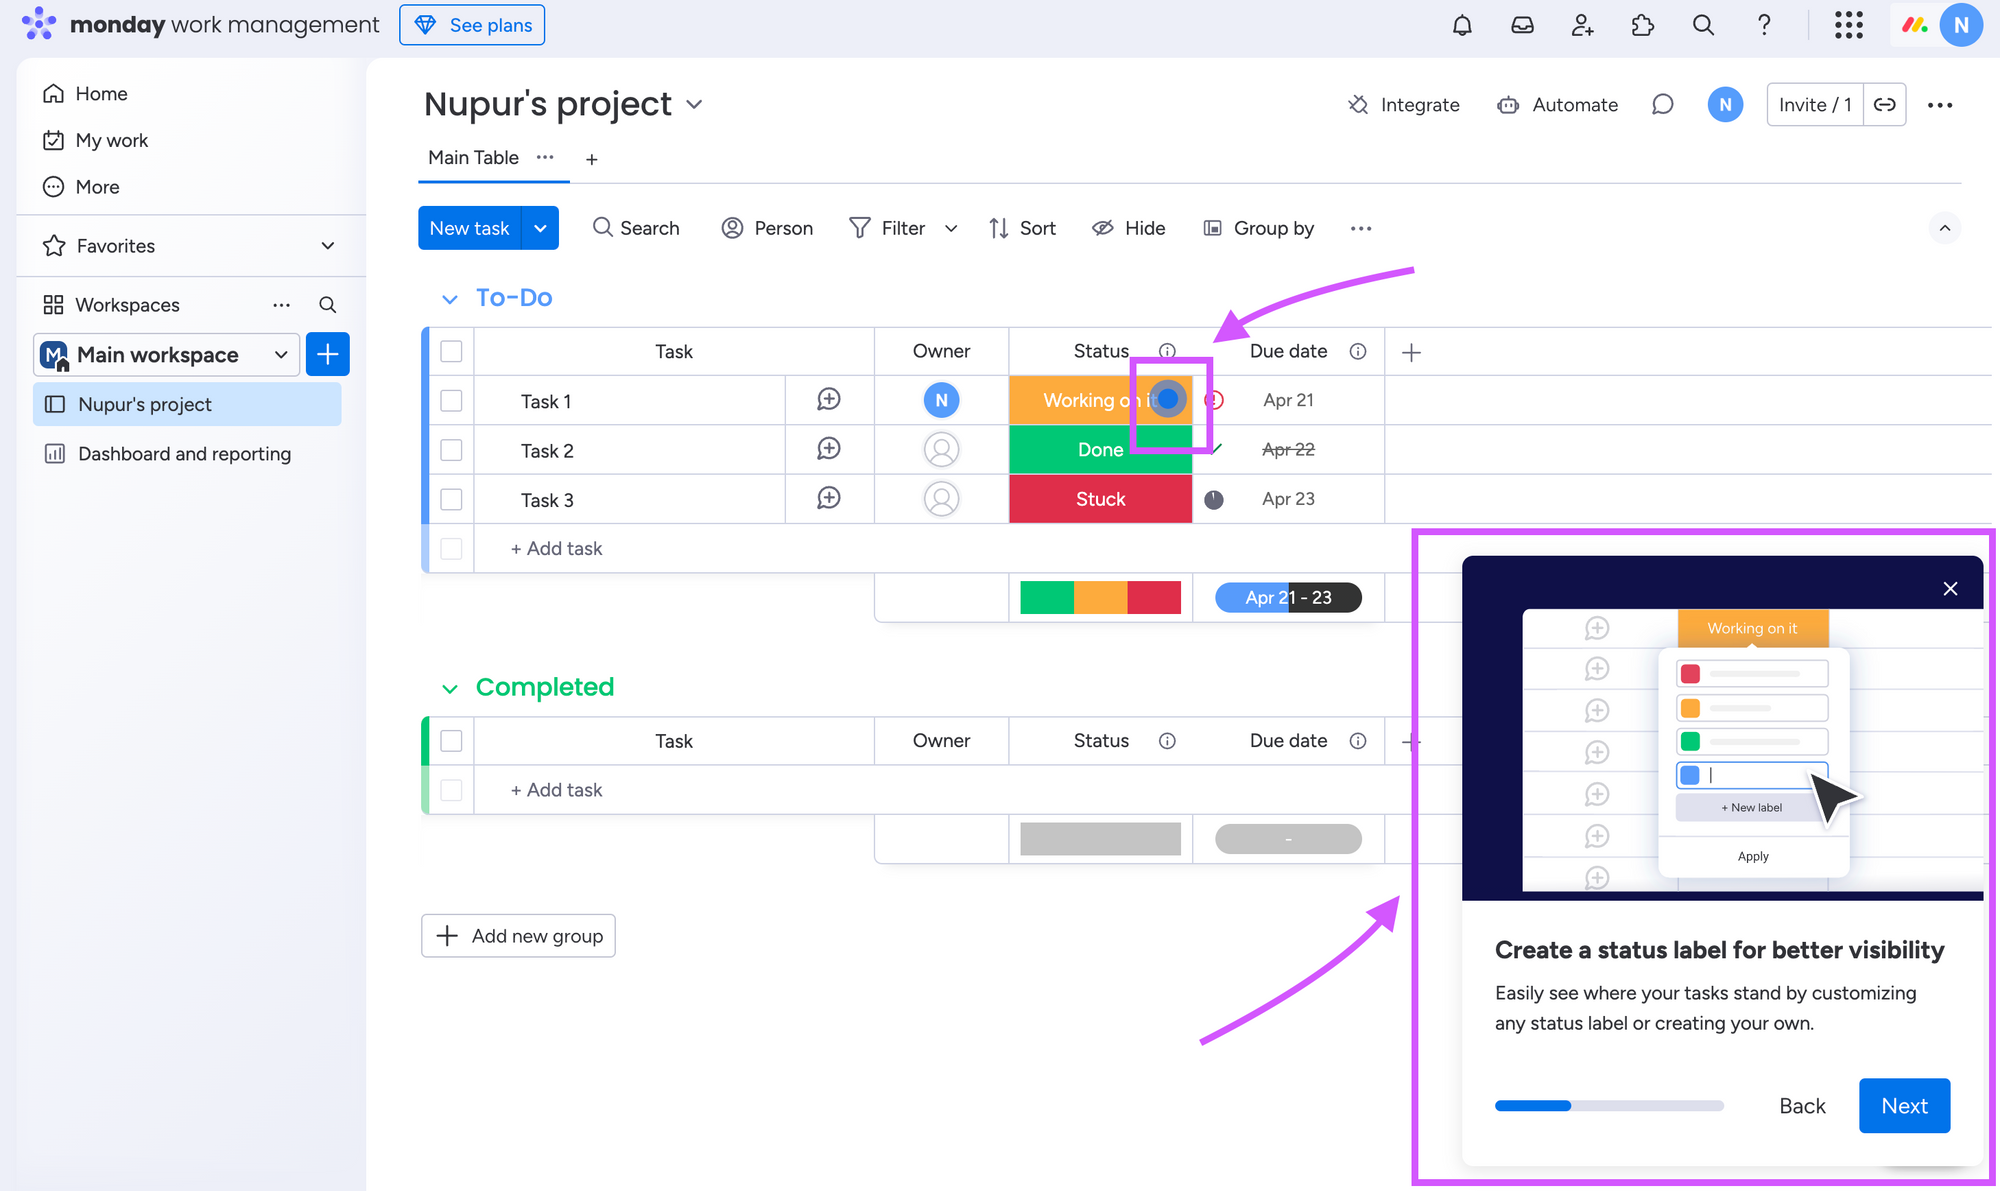The image size is (2000, 1191).
Task: Click Next in the tip popup
Action: (x=1904, y=1106)
